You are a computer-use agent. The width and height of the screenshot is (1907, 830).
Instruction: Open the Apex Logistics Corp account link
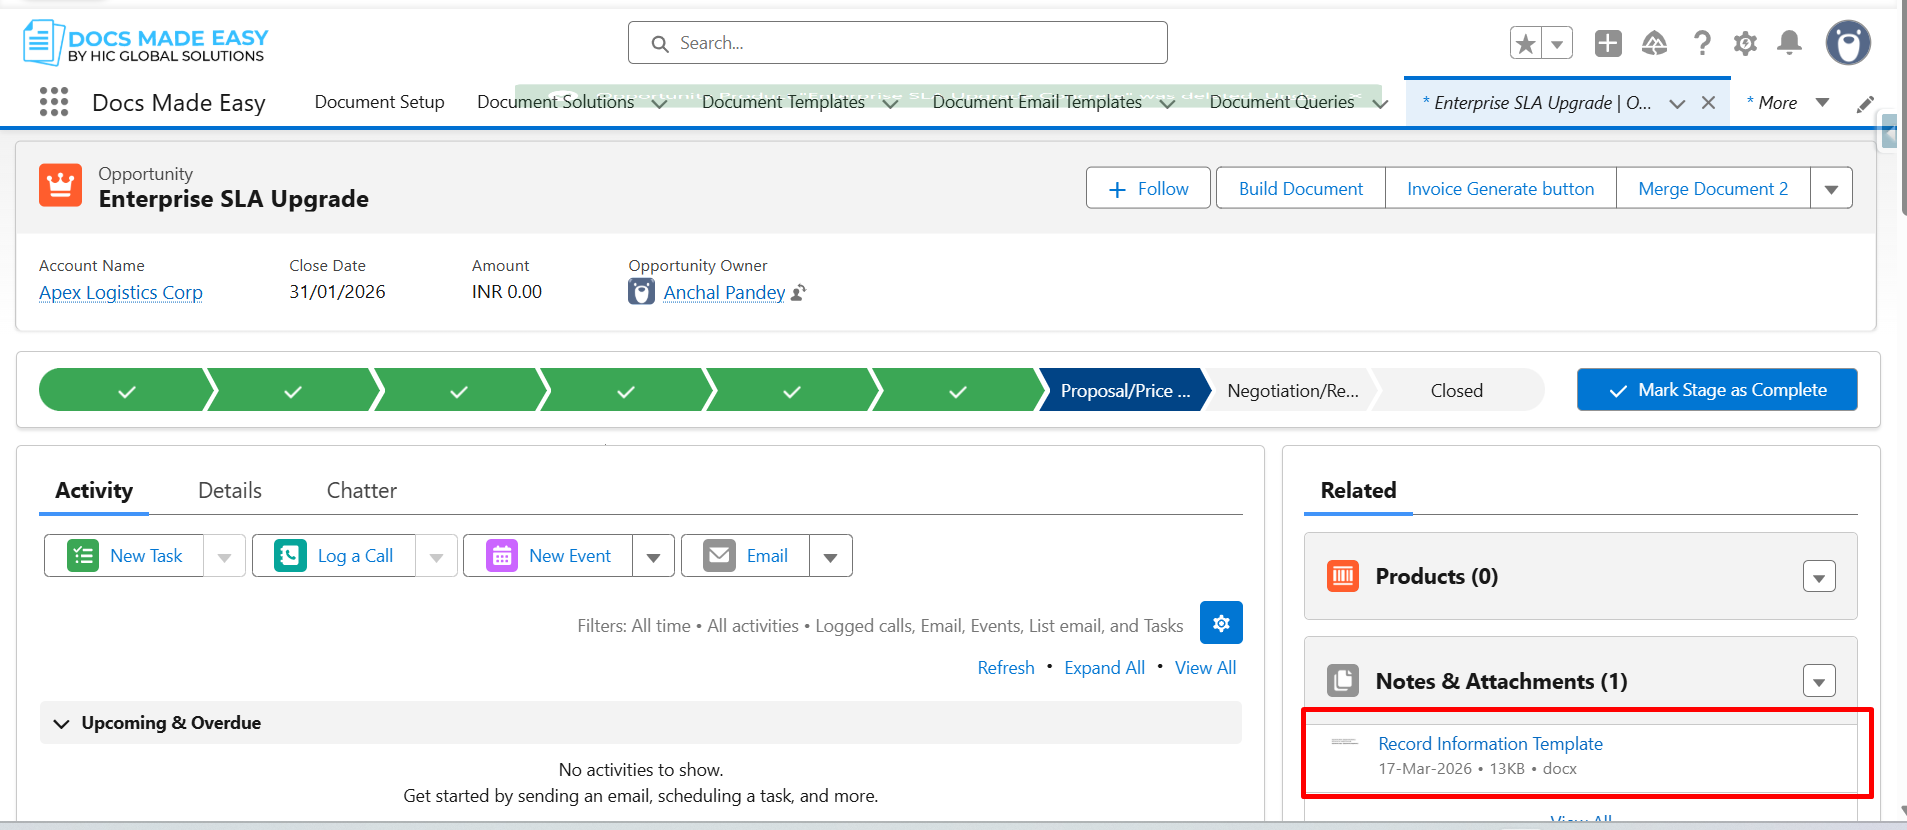click(x=121, y=293)
